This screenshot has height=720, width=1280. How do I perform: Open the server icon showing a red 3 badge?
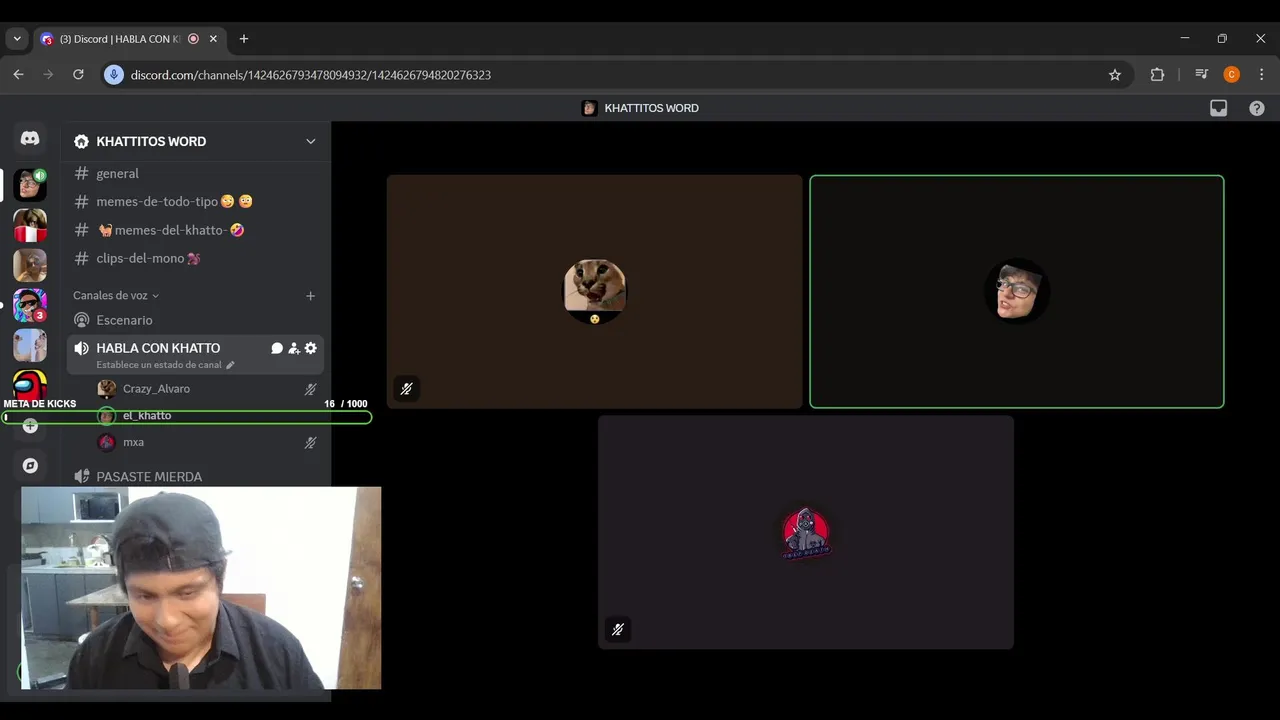pos(30,305)
